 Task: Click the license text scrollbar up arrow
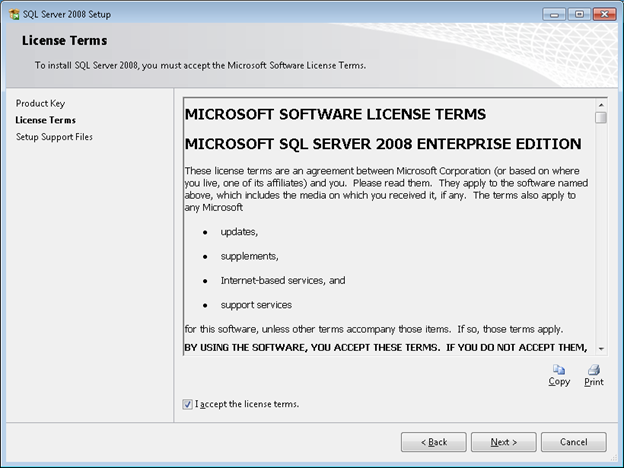tap(601, 105)
